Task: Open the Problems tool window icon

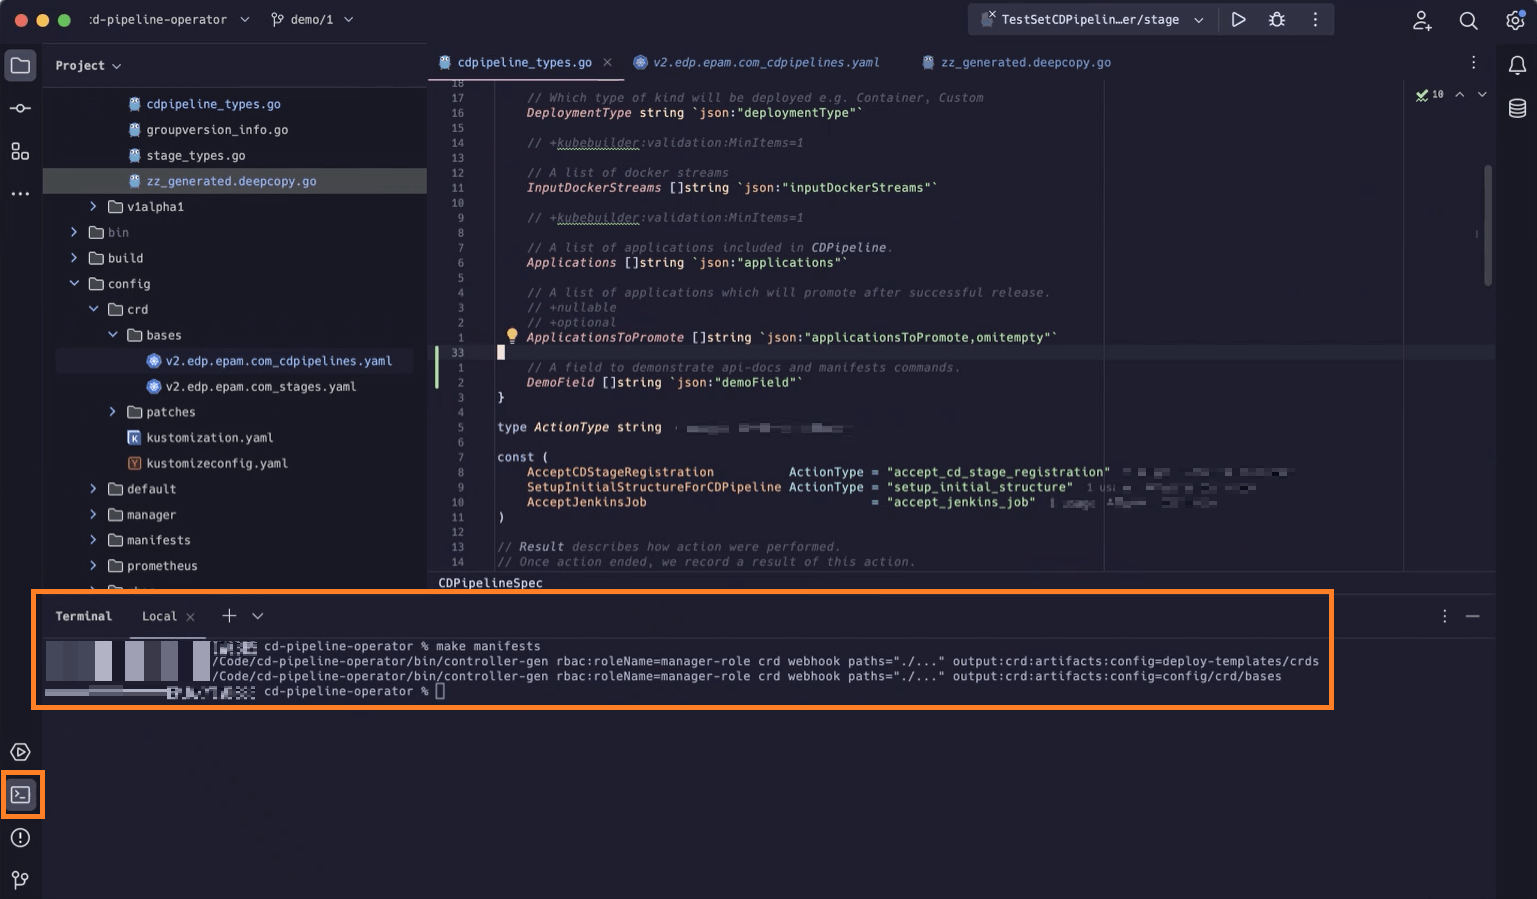Action: 20,838
